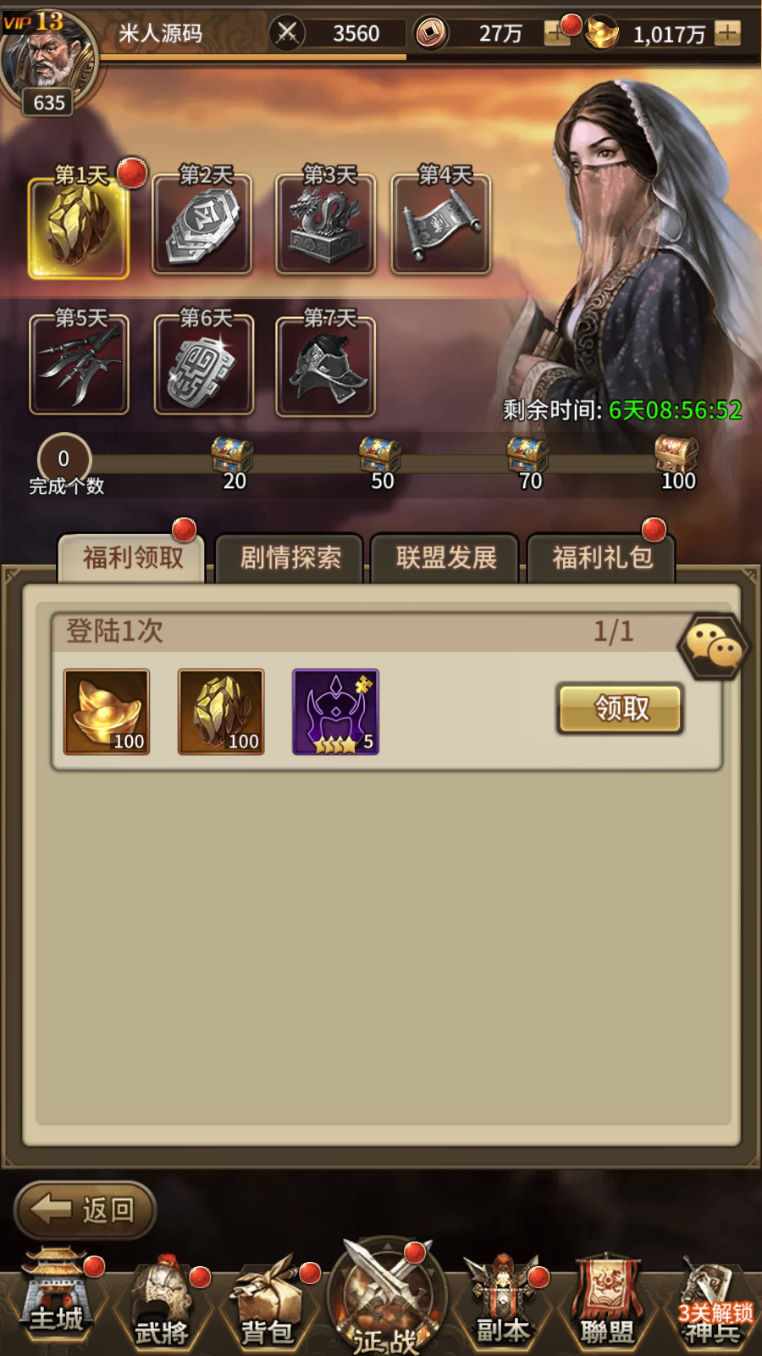The width and height of the screenshot is (762, 1356).
Task: Select the 第1天 gold ore reward
Action: tap(79, 226)
